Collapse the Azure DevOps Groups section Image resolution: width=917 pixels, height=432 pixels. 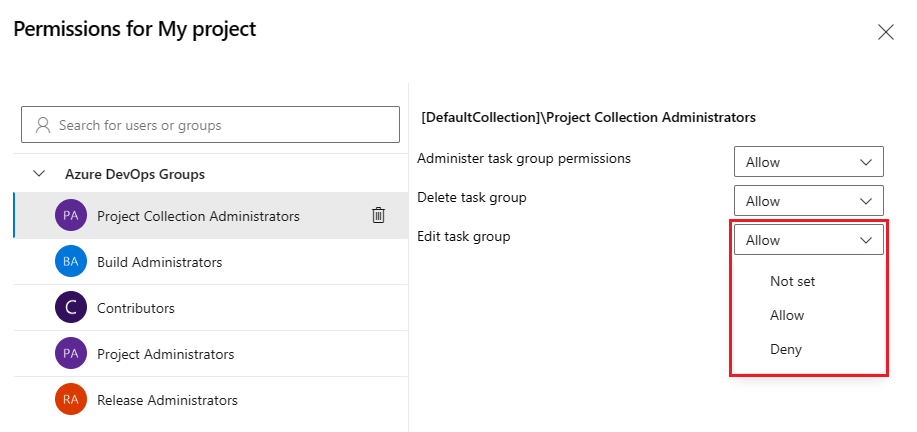point(39,174)
